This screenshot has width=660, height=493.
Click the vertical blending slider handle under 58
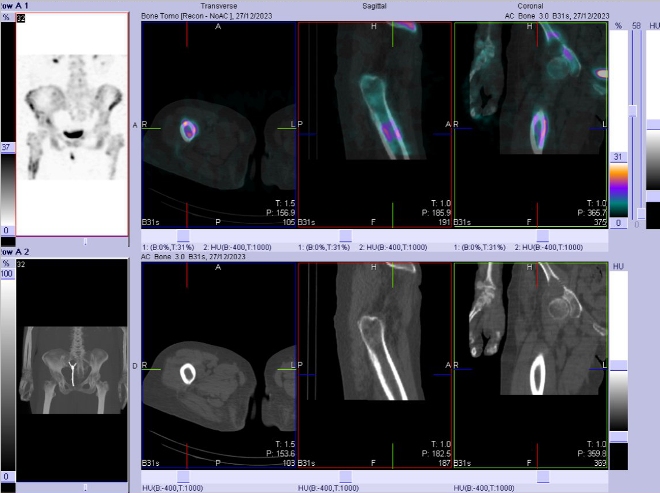click(x=632, y=111)
